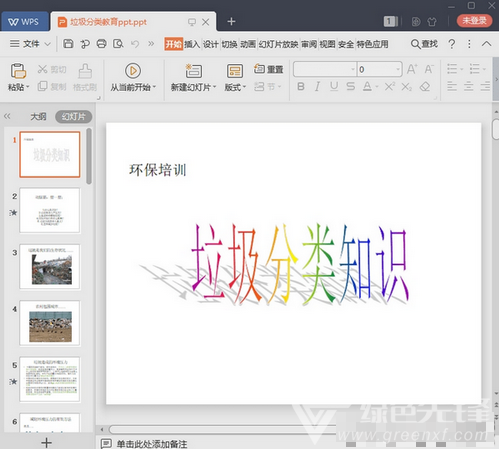The image size is (499, 449).
Task: Click the undo arrow icon
Action: [135, 44]
